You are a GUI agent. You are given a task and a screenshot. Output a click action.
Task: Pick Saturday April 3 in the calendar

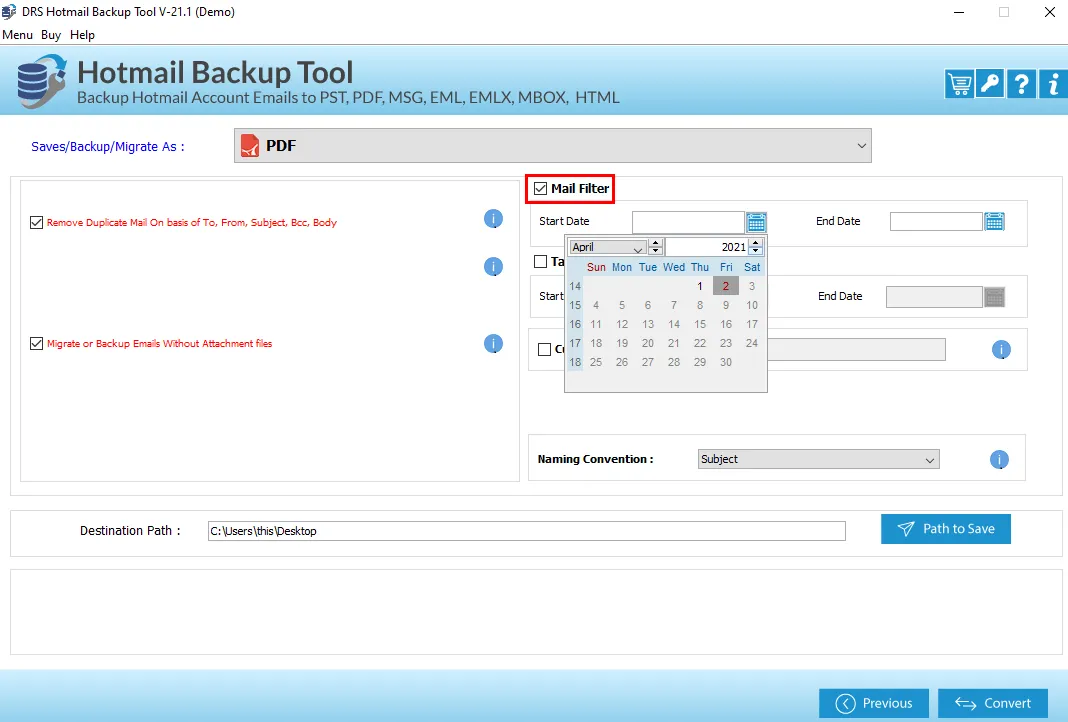point(752,286)
